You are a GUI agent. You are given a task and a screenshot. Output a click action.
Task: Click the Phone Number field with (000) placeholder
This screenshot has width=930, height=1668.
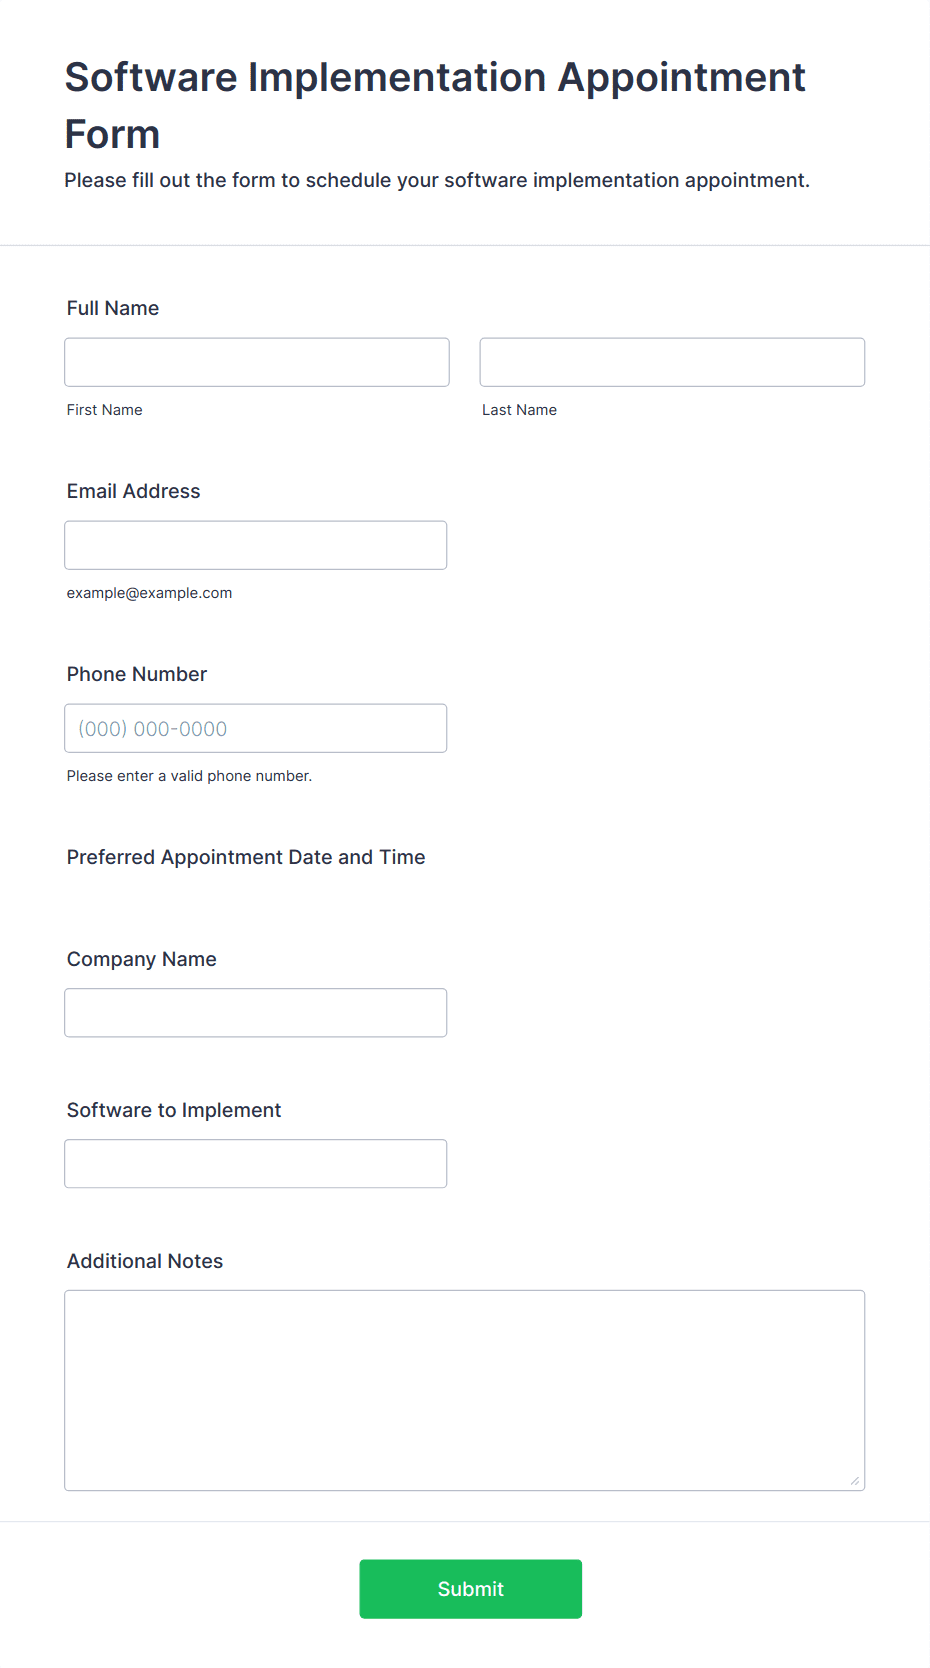click(x=256, y=728)
